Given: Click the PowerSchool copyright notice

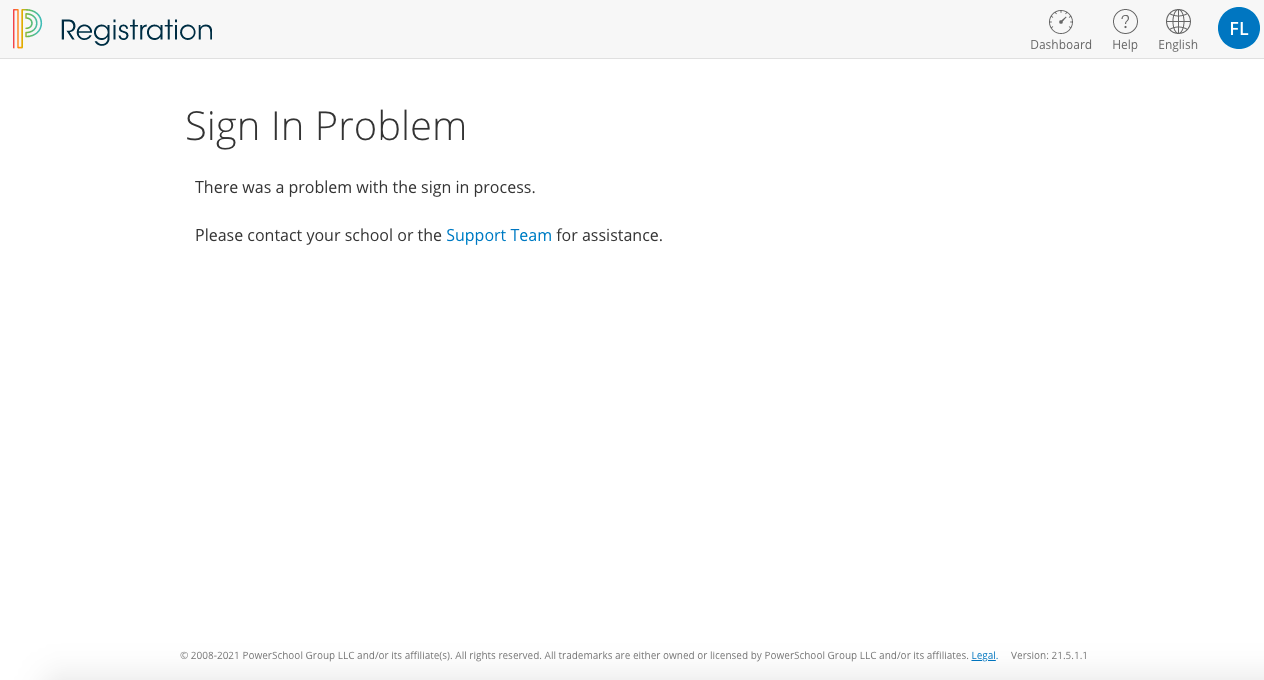Looking at the screenshot, I should (315, 656).
